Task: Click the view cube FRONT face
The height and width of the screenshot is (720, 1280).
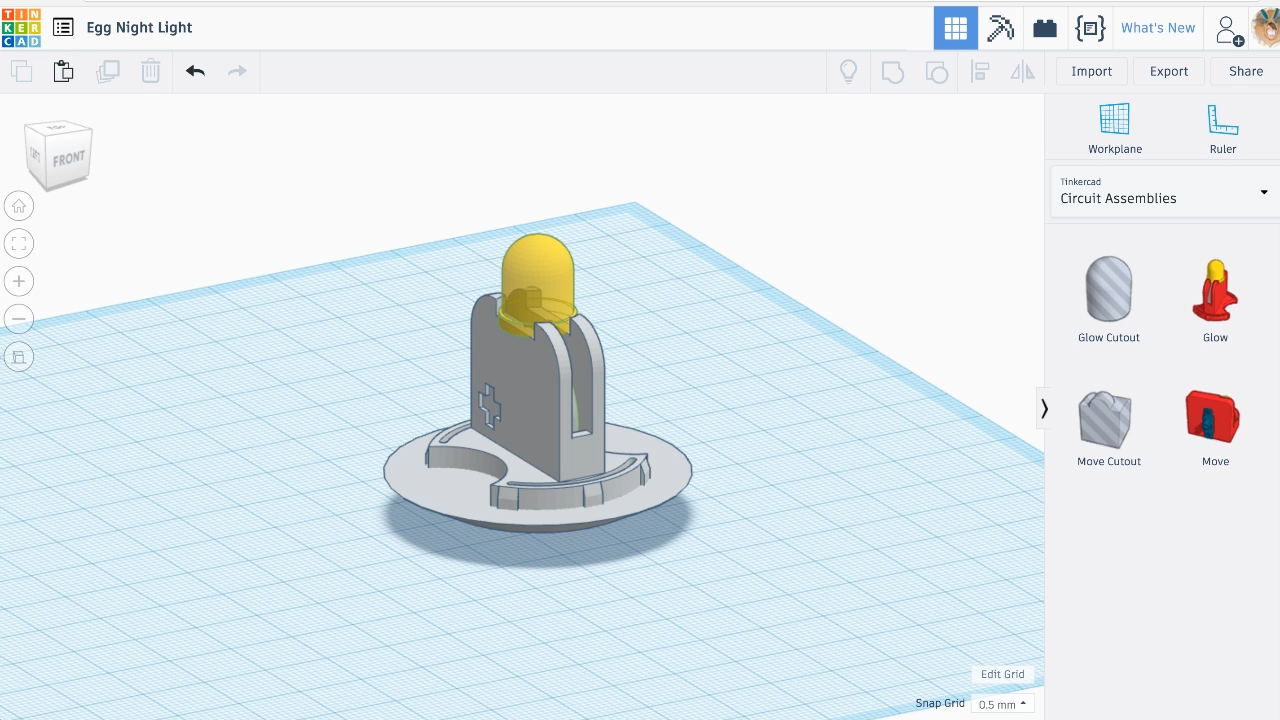Action: click(68, 159)
